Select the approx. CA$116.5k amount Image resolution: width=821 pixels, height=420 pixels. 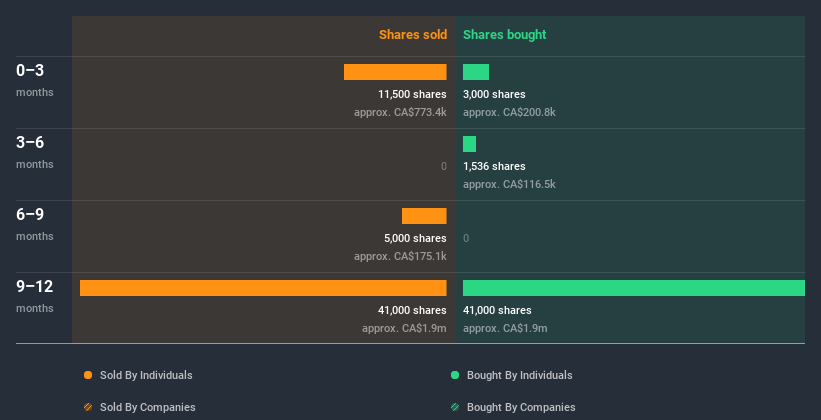click(509, 184)
